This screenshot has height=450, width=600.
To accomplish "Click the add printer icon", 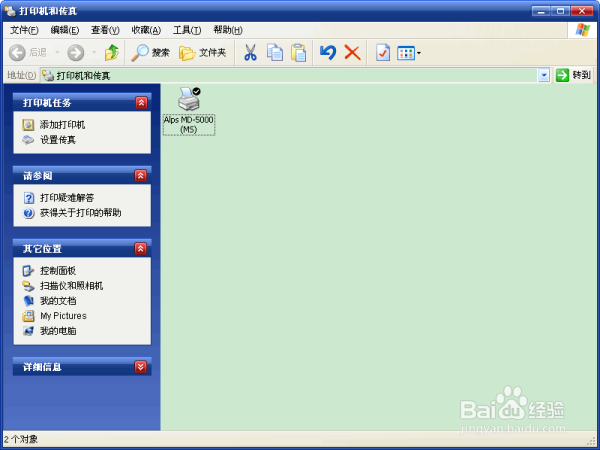I will coord(28,125).
